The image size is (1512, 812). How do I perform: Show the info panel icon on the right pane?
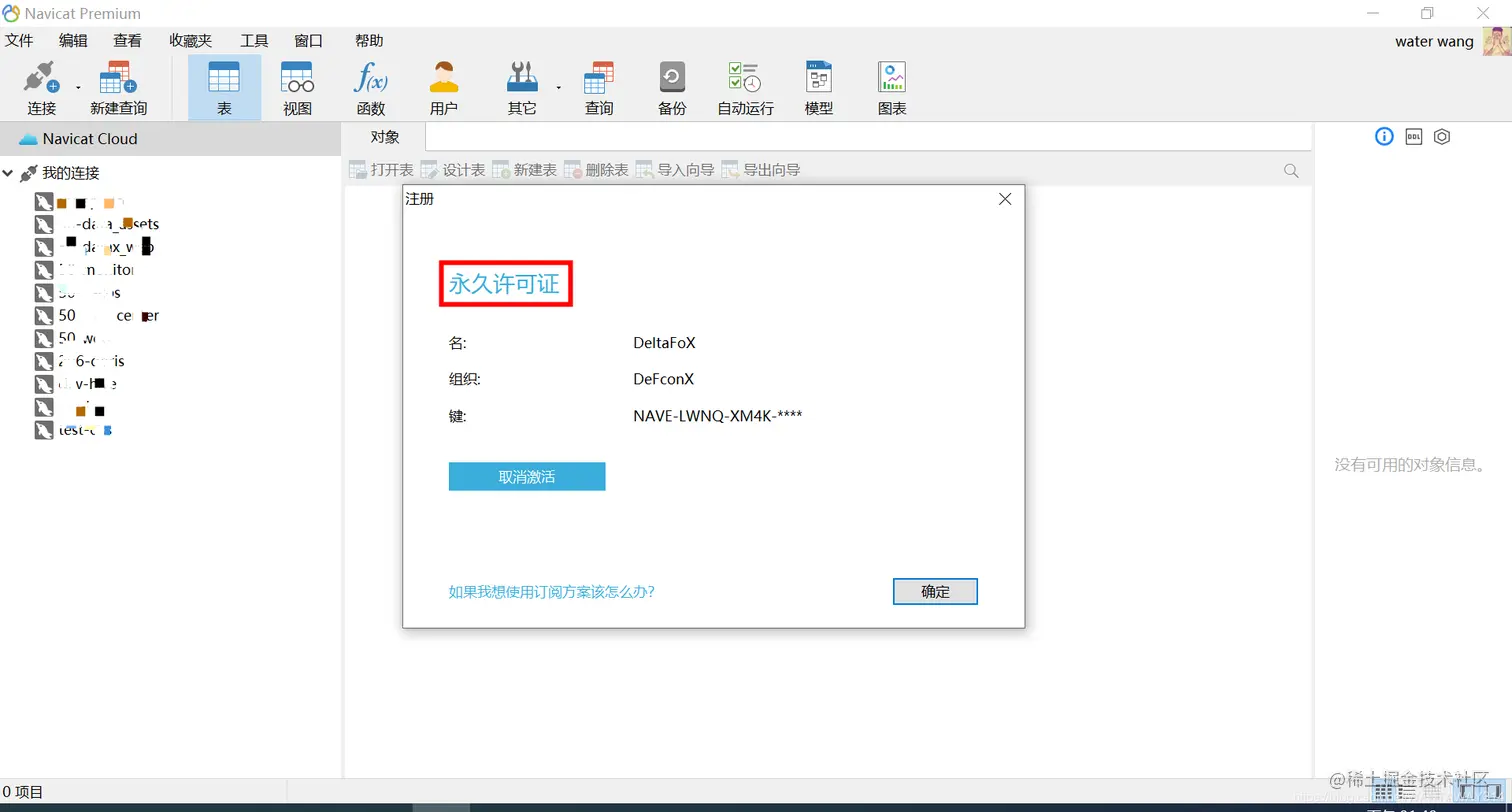[x=1384, y=137]
